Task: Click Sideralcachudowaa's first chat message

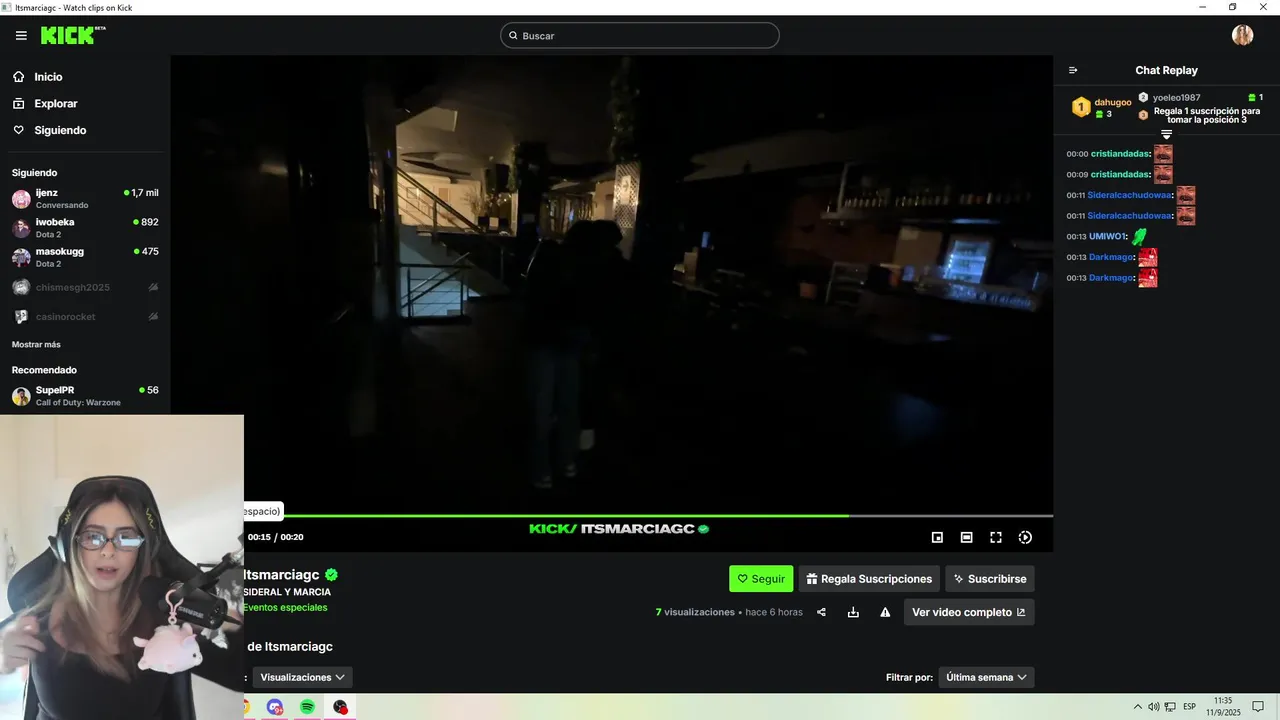Action: (1130, 195)
